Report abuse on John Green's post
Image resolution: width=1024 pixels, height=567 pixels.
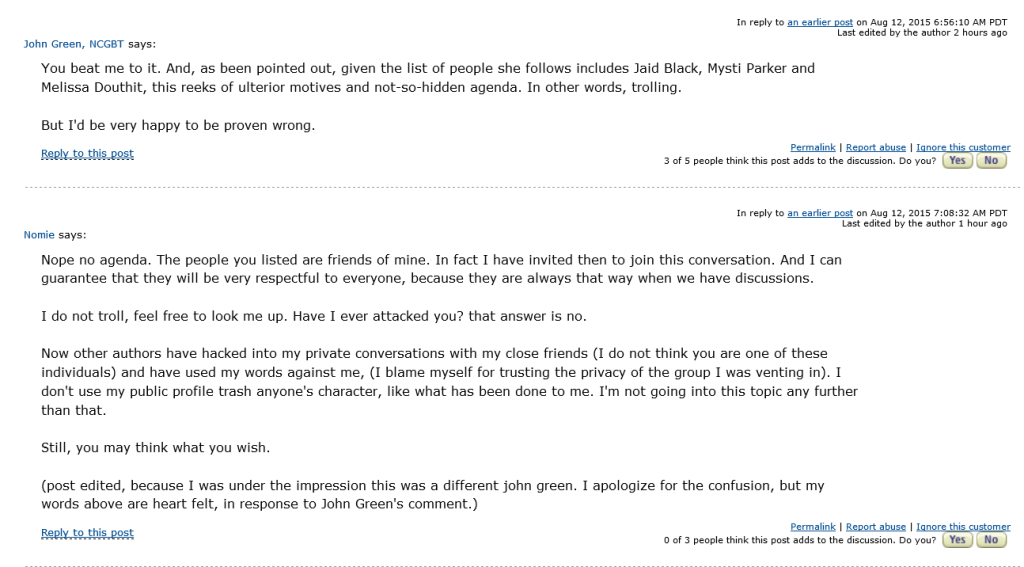[875, 148]
